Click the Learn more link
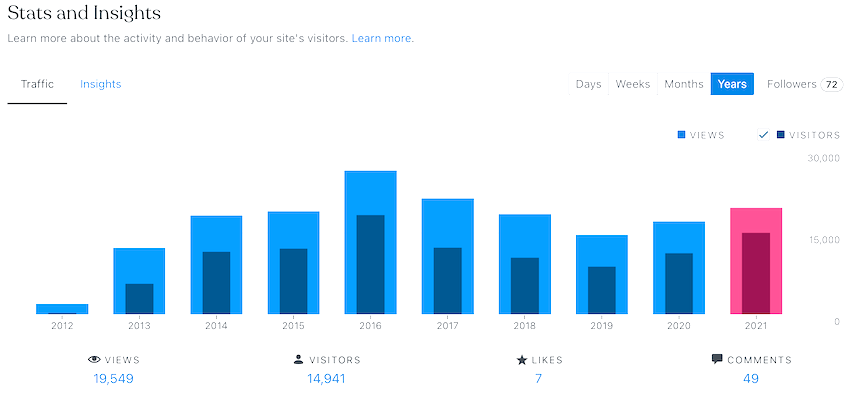 tap(382, 39)
